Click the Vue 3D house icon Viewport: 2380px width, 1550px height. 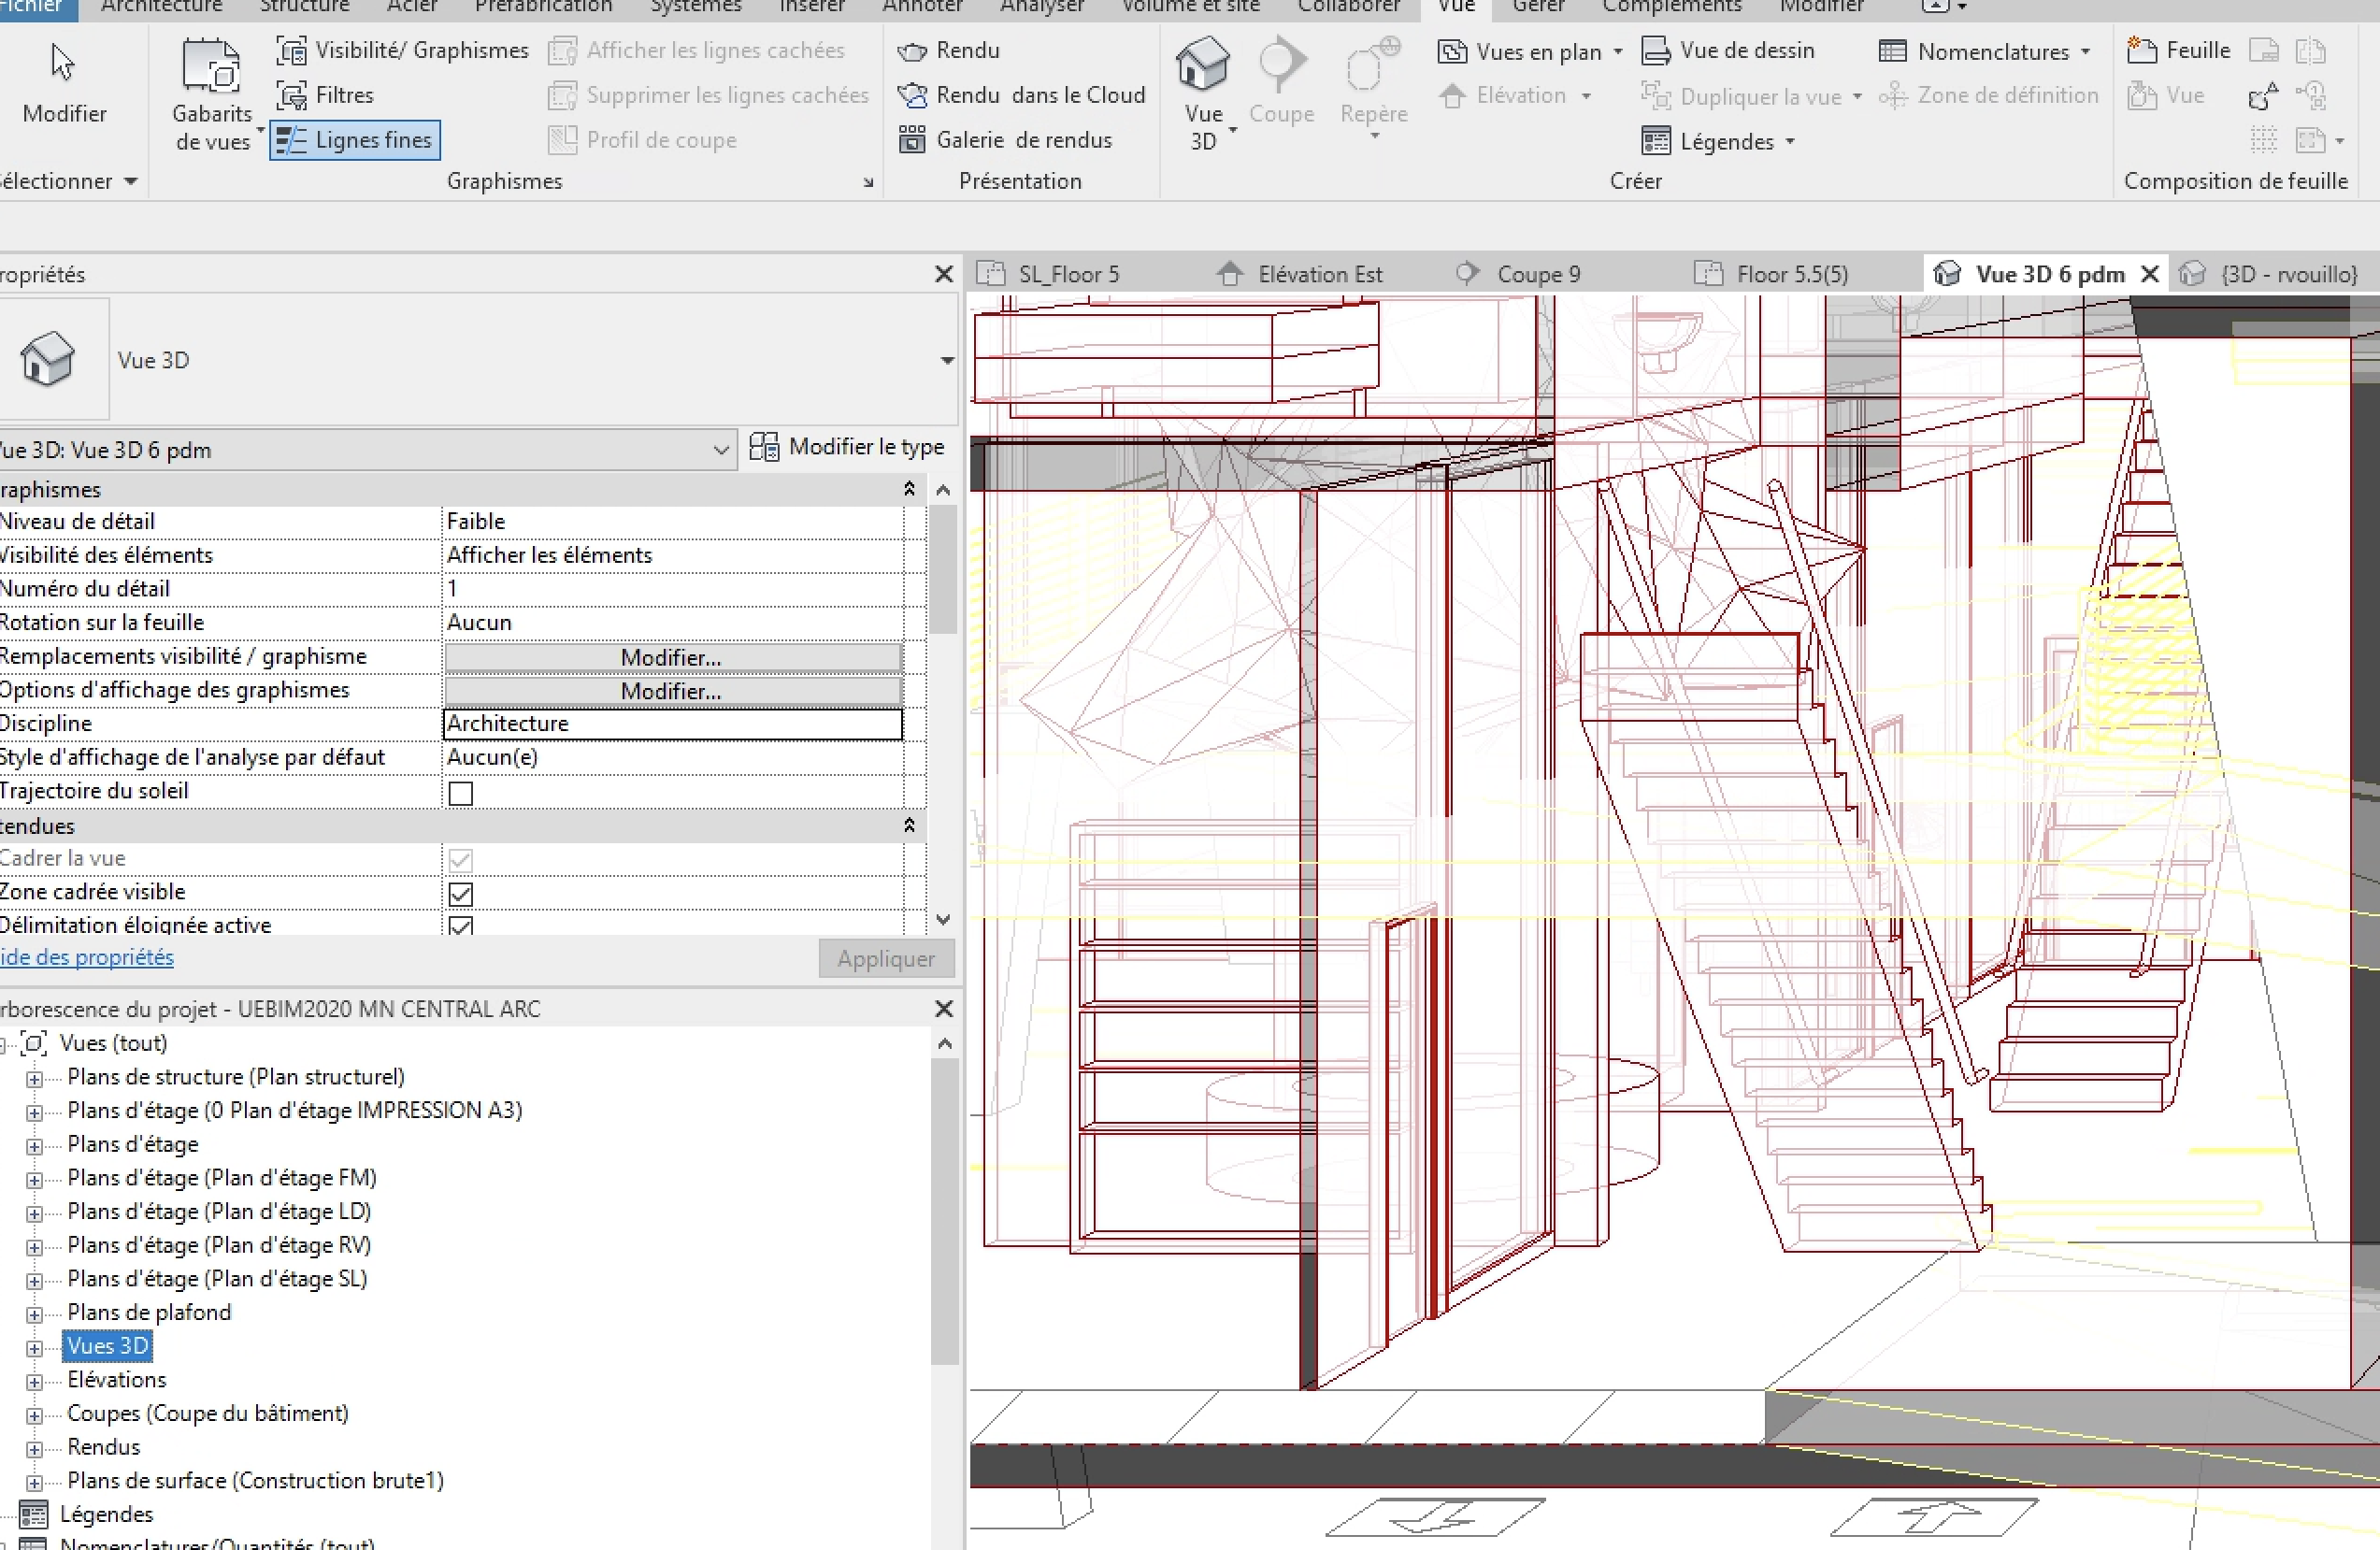coord(1202,64)
